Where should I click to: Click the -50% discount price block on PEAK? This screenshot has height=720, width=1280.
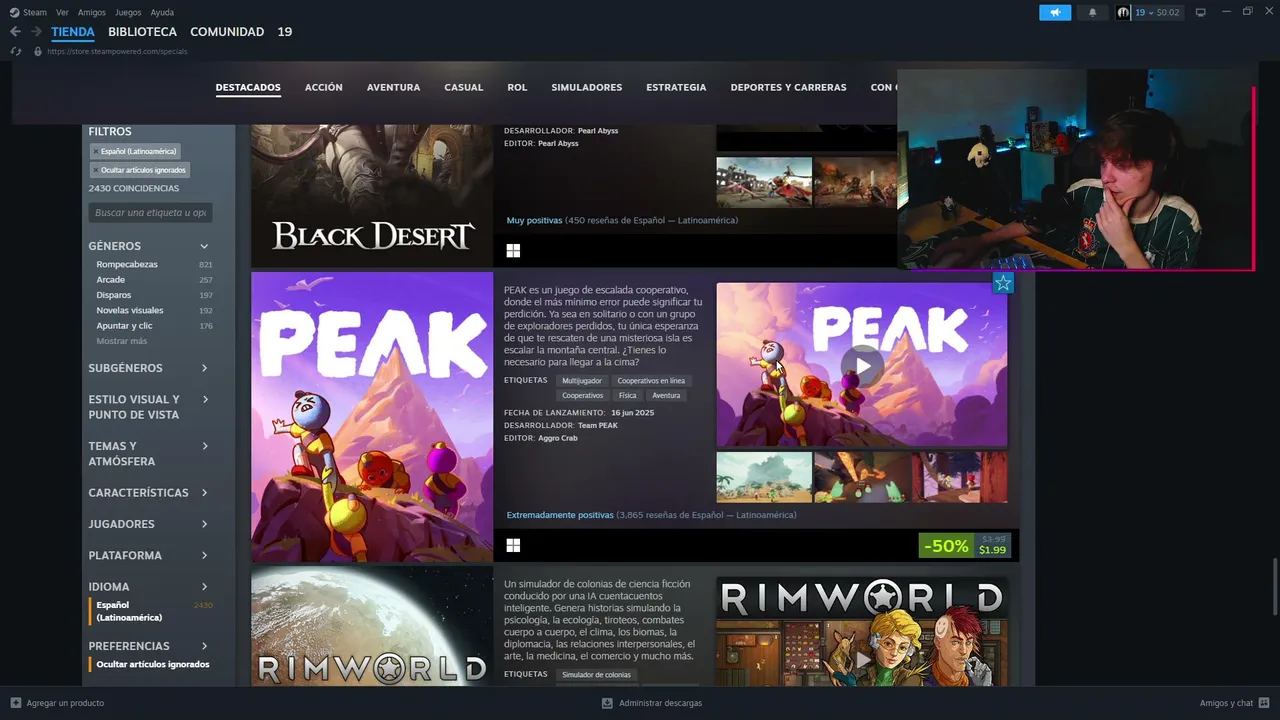964,546
